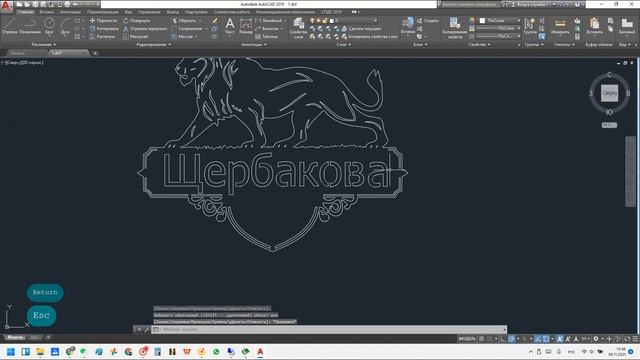Expand the Блок panel dropdown
640x360 pixels.
coord(420,44)
